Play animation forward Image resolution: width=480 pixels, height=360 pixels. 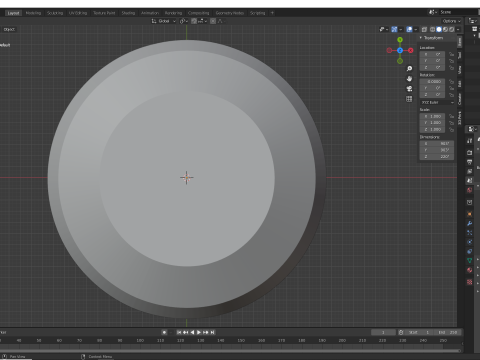(199, 332)
